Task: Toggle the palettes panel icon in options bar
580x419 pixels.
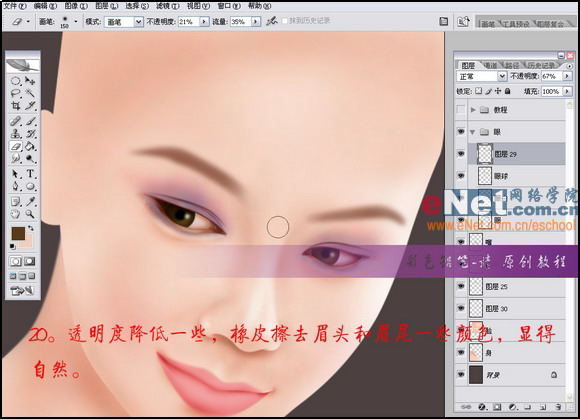Action: (444, 21)
